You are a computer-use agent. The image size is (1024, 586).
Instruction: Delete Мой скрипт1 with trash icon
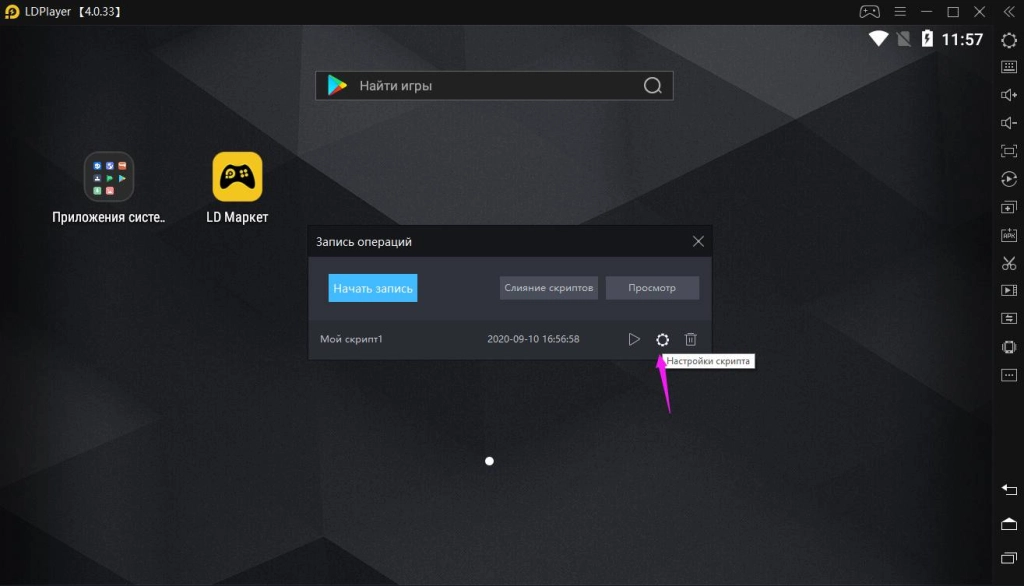(690, 340)
